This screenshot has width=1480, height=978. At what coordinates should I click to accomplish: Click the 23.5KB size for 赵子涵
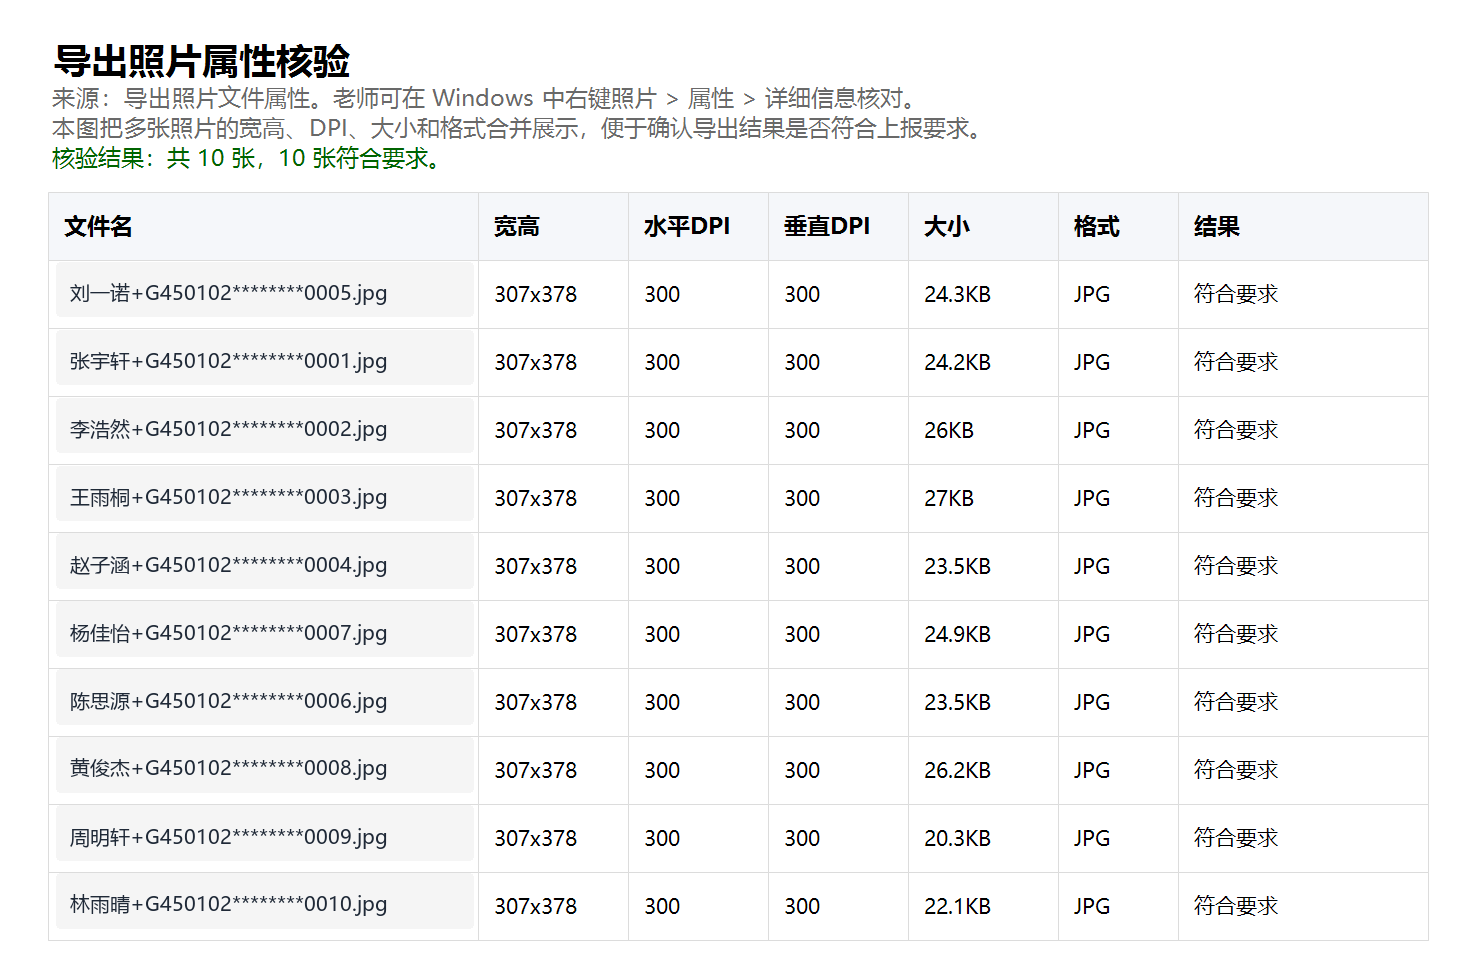click(957, 566)
